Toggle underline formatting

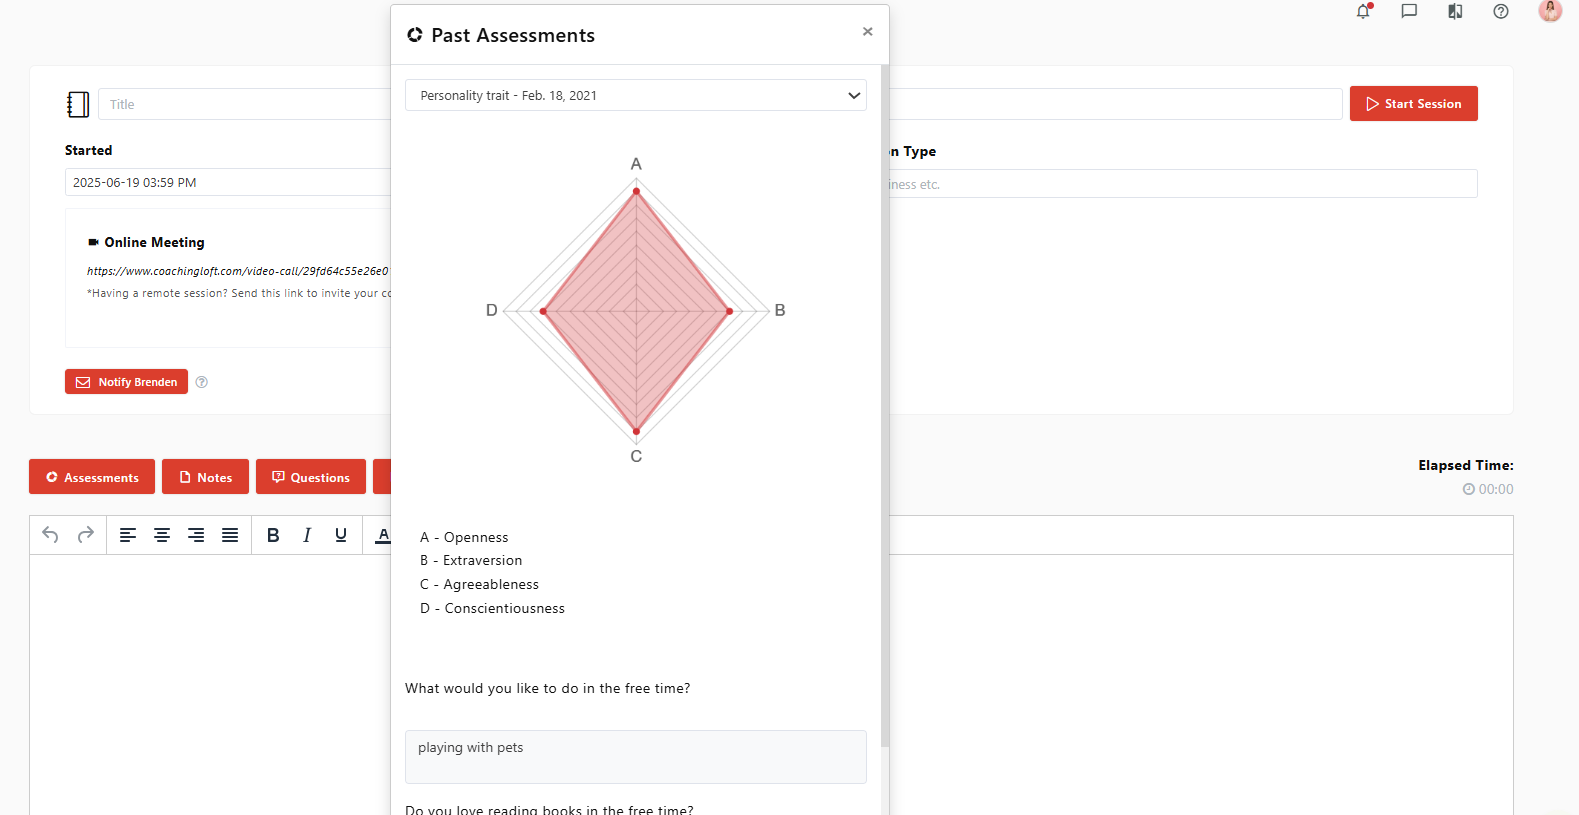pos(341,535)
